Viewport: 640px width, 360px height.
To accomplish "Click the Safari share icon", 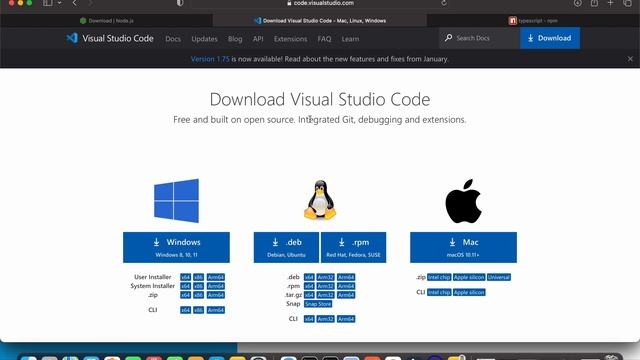I will (594, 3).
